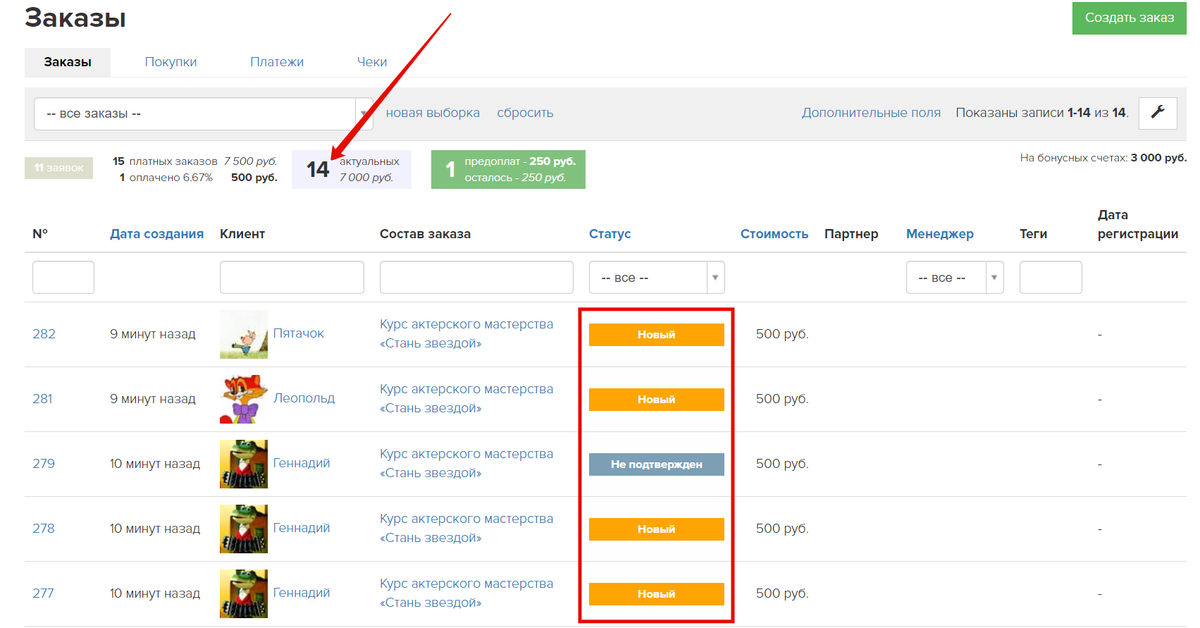1200x628 pixels.
Task: Sort by 'Статус' column header
Action: point(610,234)
